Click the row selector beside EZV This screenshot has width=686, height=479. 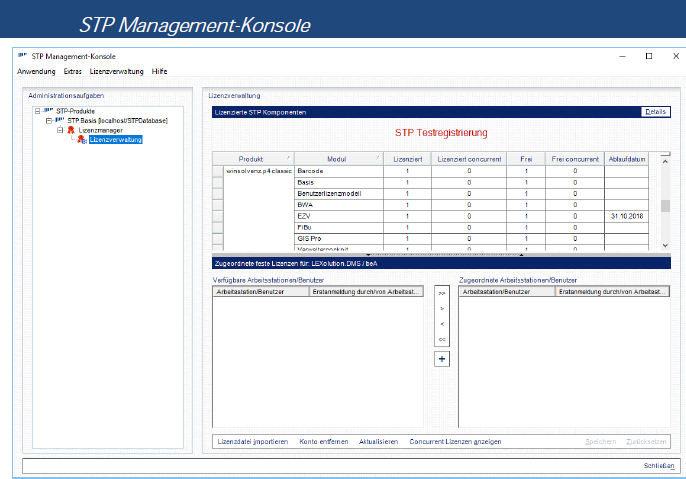click(x=218, y=216)
